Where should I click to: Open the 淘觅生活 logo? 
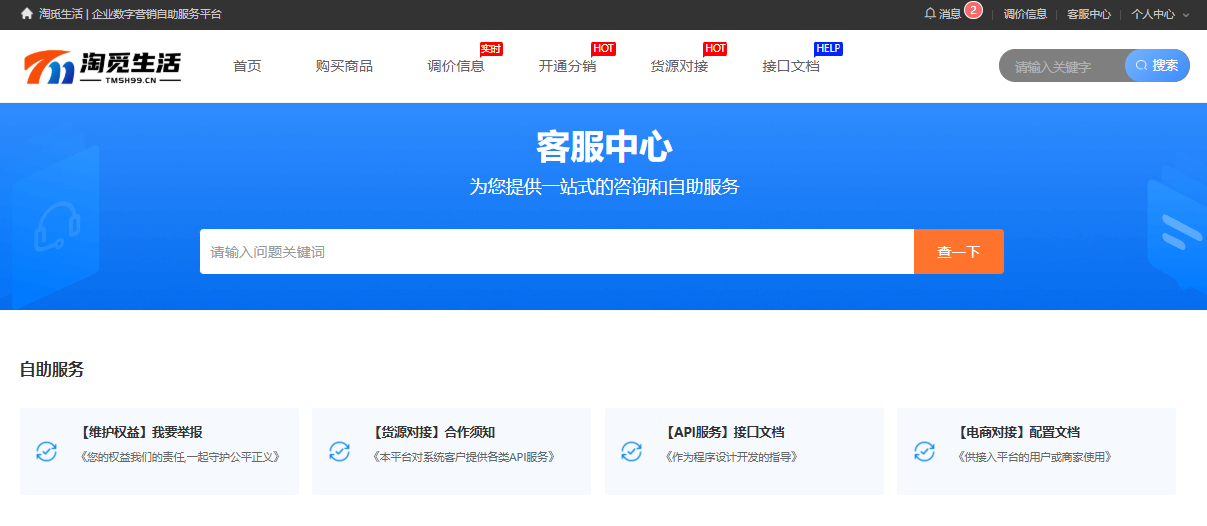[102, 67]
